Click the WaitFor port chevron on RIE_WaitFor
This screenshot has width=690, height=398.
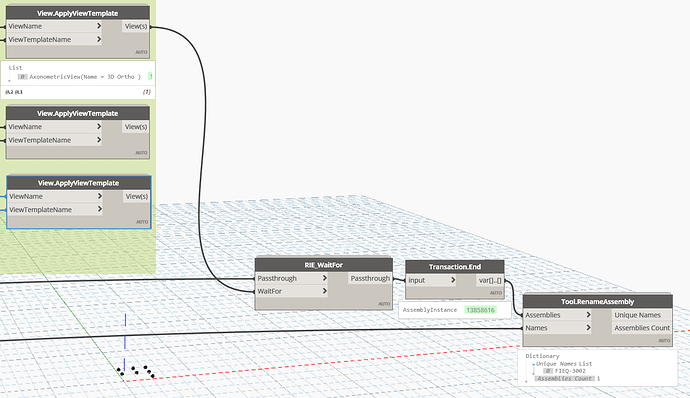pos(324,291)
